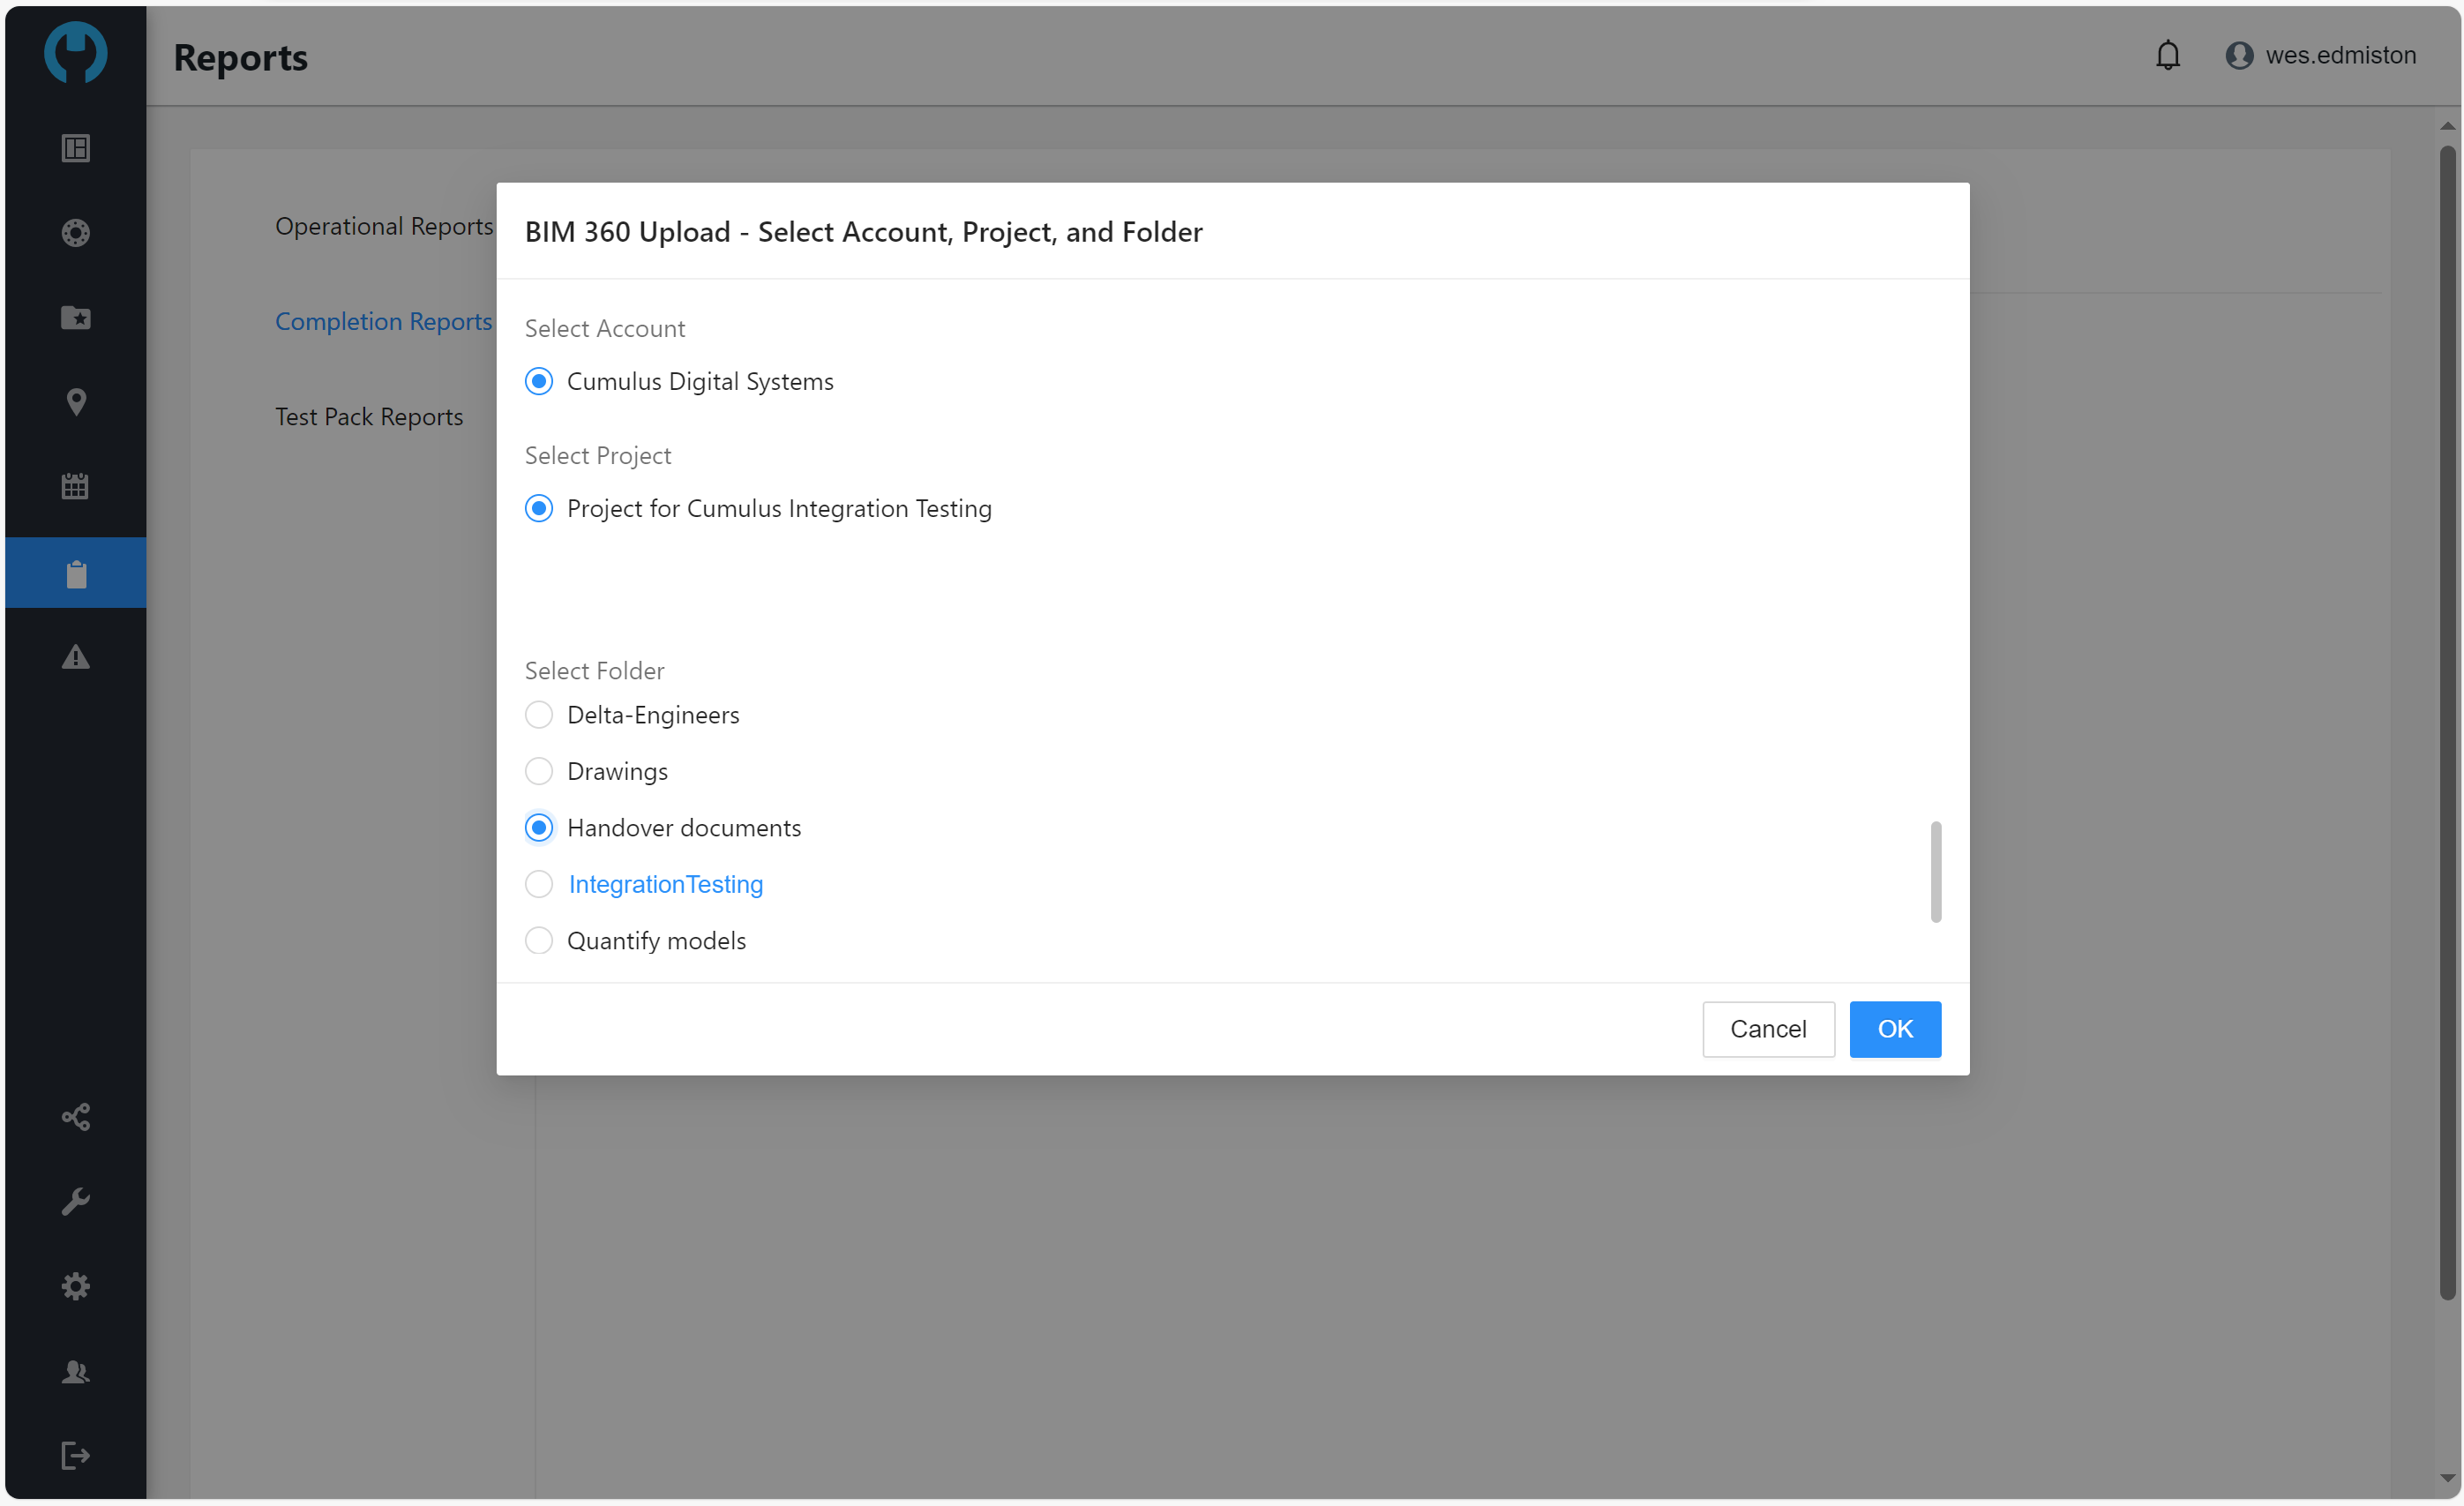Screen dimensions: 2464x1506
Task: Select the Delta-Engineers folder radio
Action: pyautogui.click(x=539, y=715)
